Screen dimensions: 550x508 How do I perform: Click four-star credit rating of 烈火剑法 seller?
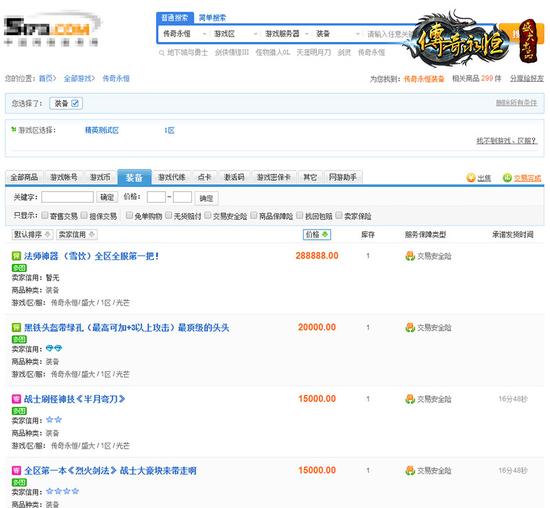pyautogui.click(x=62, y=491)
